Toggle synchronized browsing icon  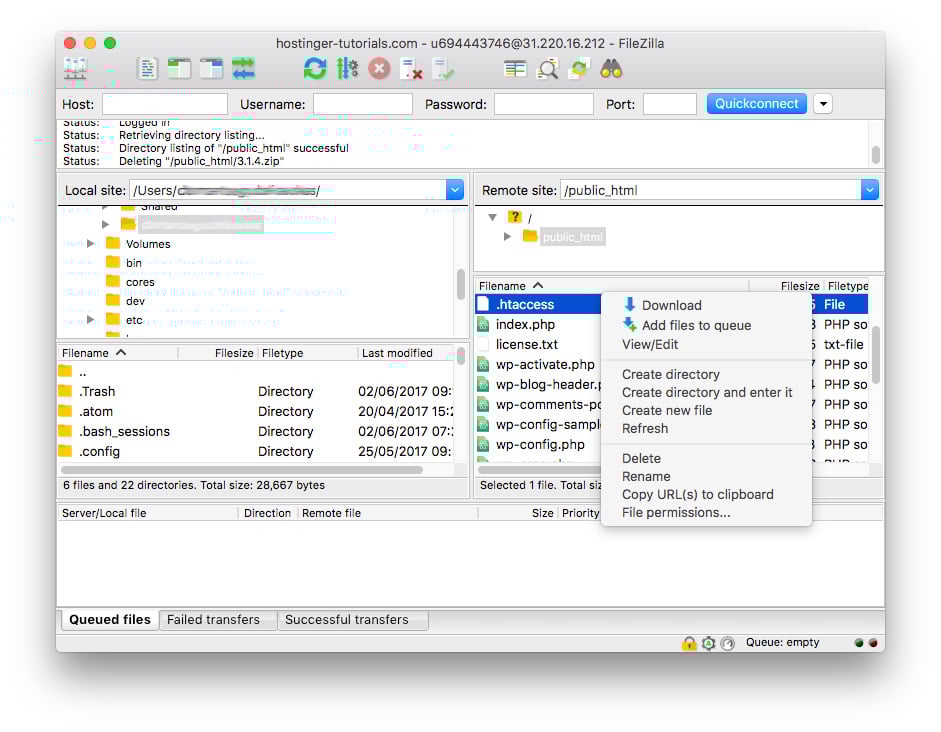(x=579, y=69)
